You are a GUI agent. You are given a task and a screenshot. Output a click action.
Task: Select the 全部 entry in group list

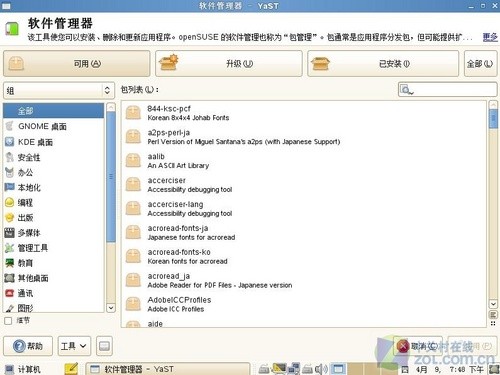53,111
